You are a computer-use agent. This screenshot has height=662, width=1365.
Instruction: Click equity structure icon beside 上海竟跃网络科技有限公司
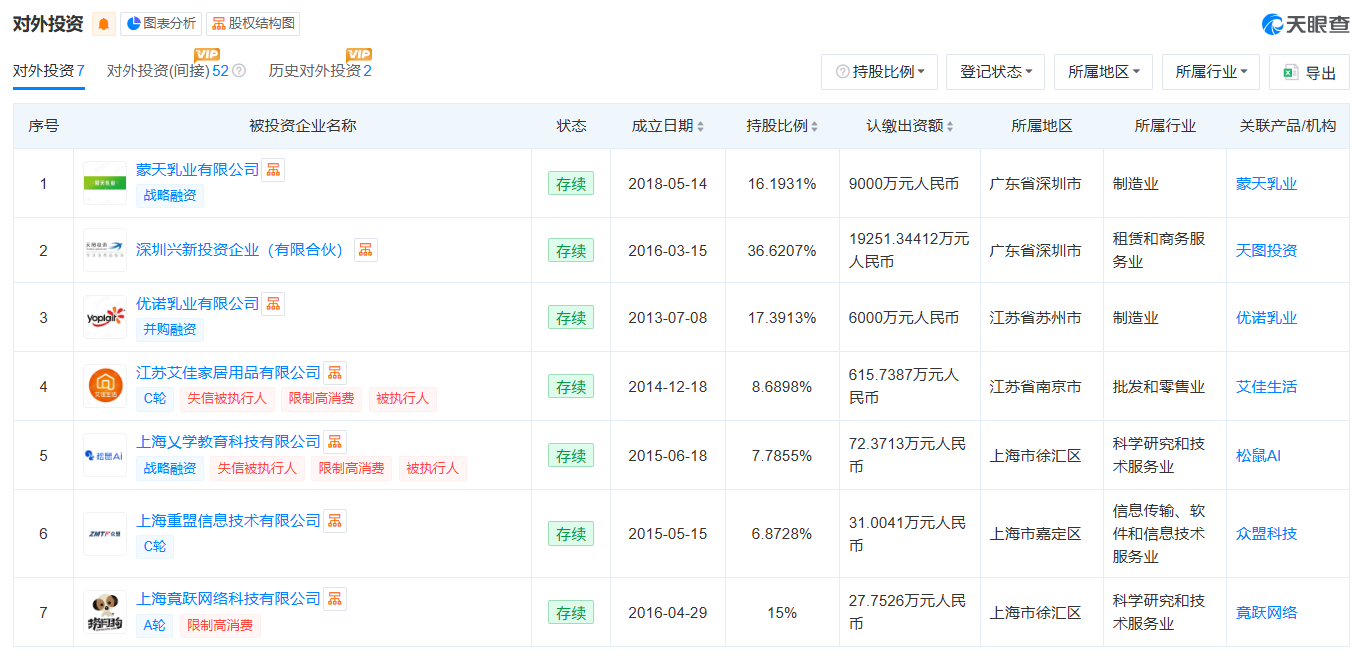pos(335,599)
